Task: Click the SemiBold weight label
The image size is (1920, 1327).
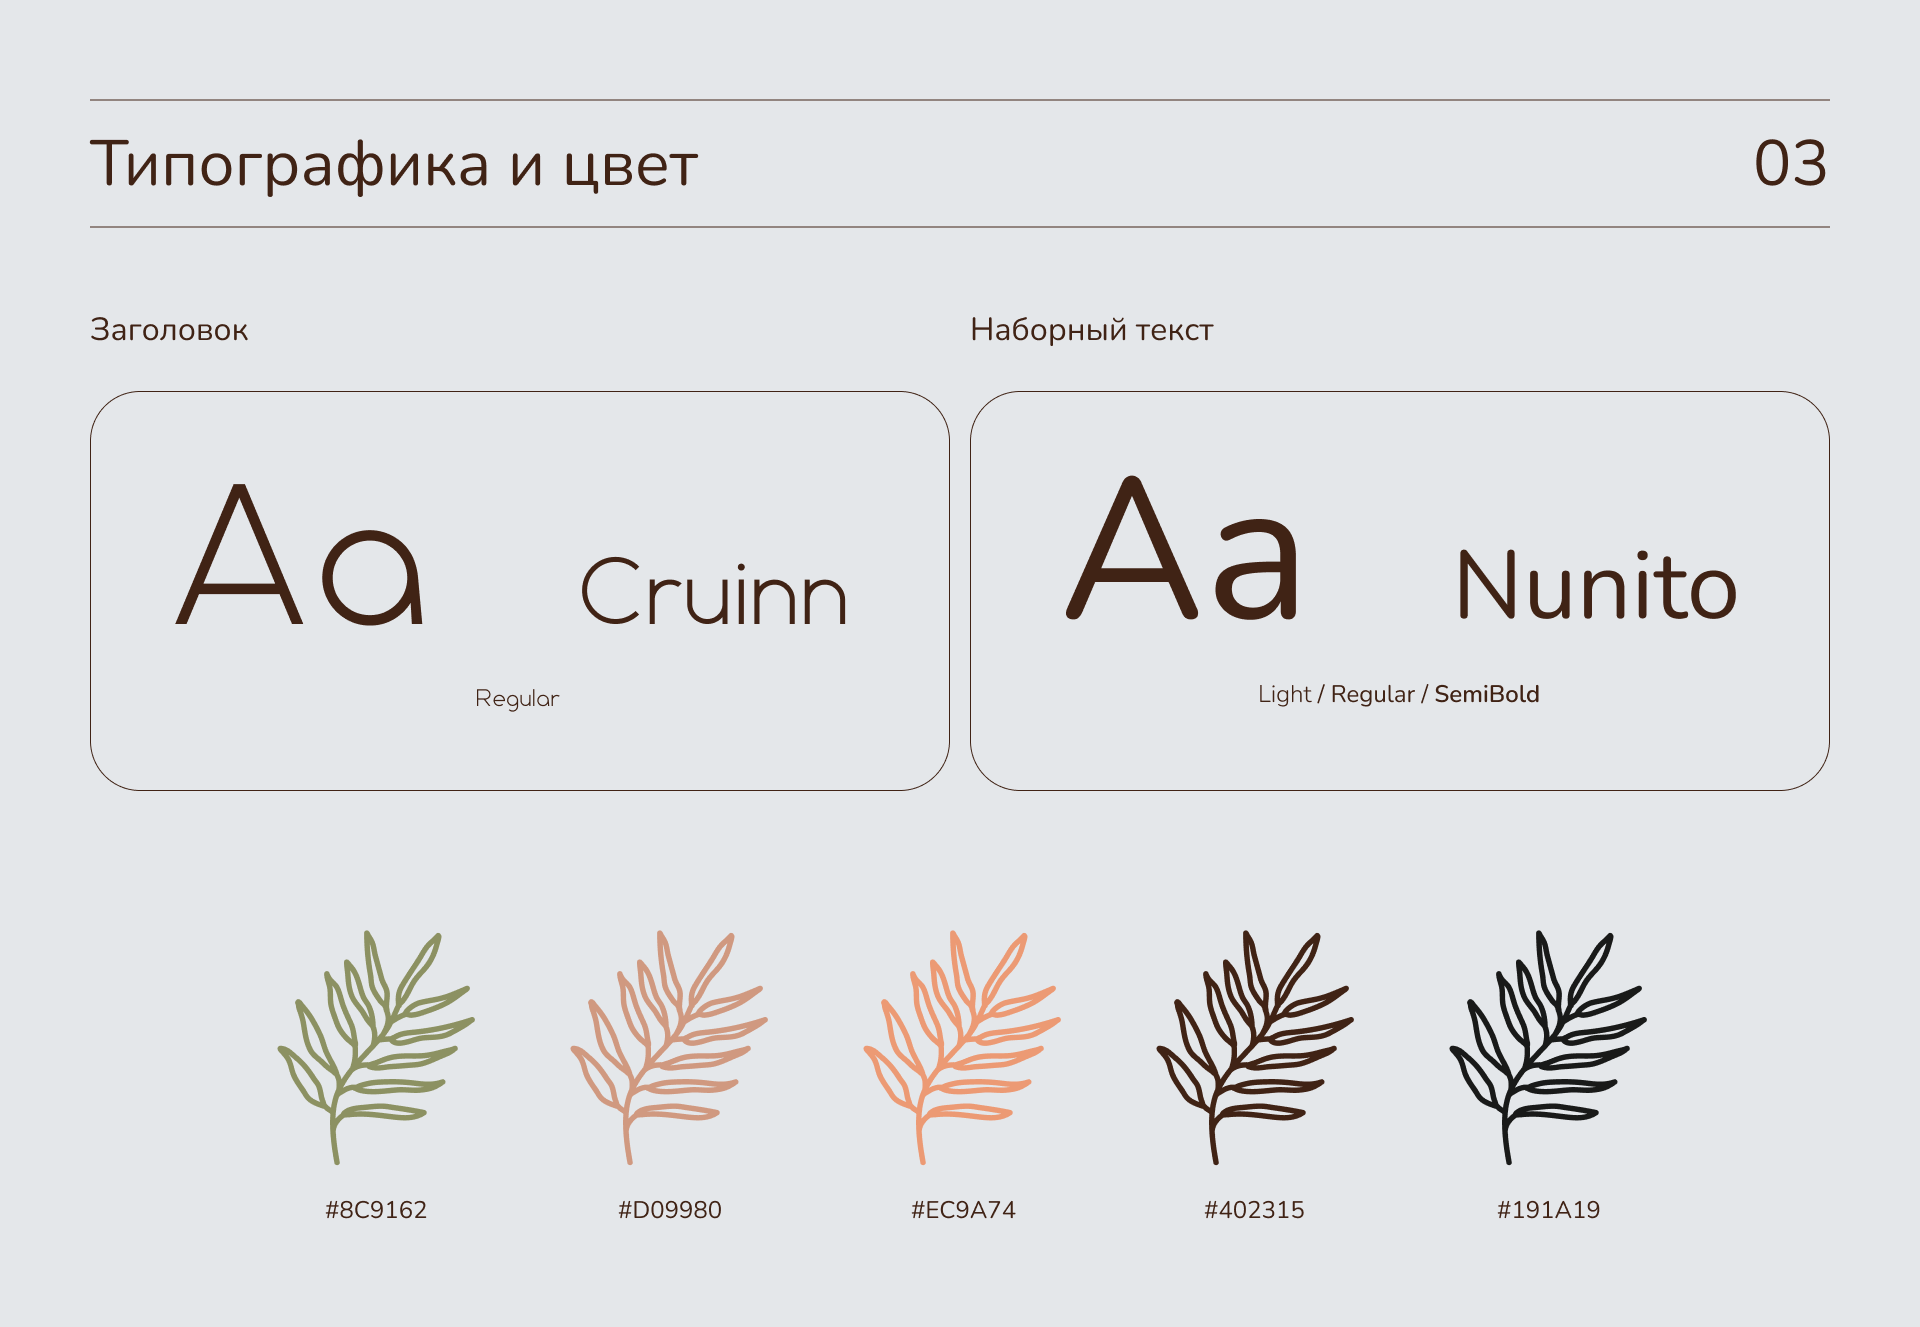Action: pos(1487,694)
